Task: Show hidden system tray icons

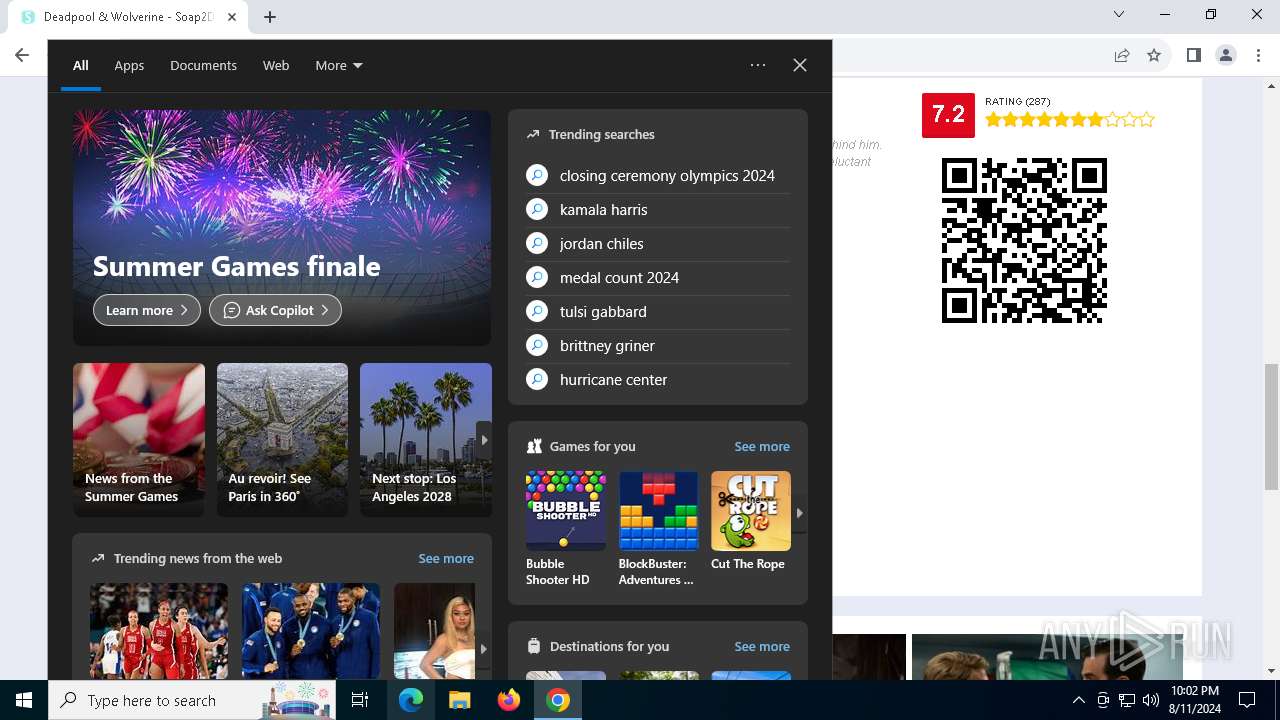Action: point(1078,700)
